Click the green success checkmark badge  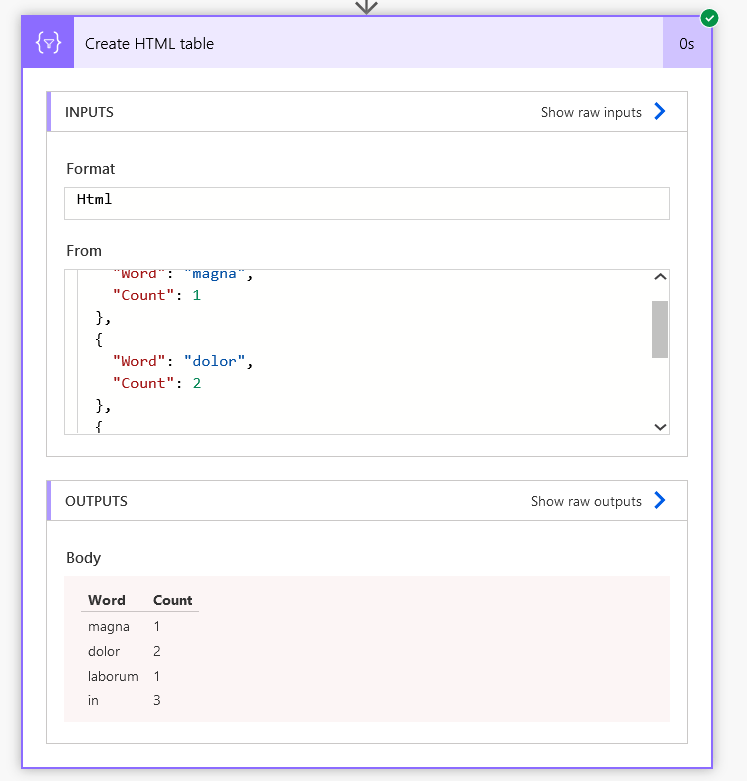click(x=709, y=18)
